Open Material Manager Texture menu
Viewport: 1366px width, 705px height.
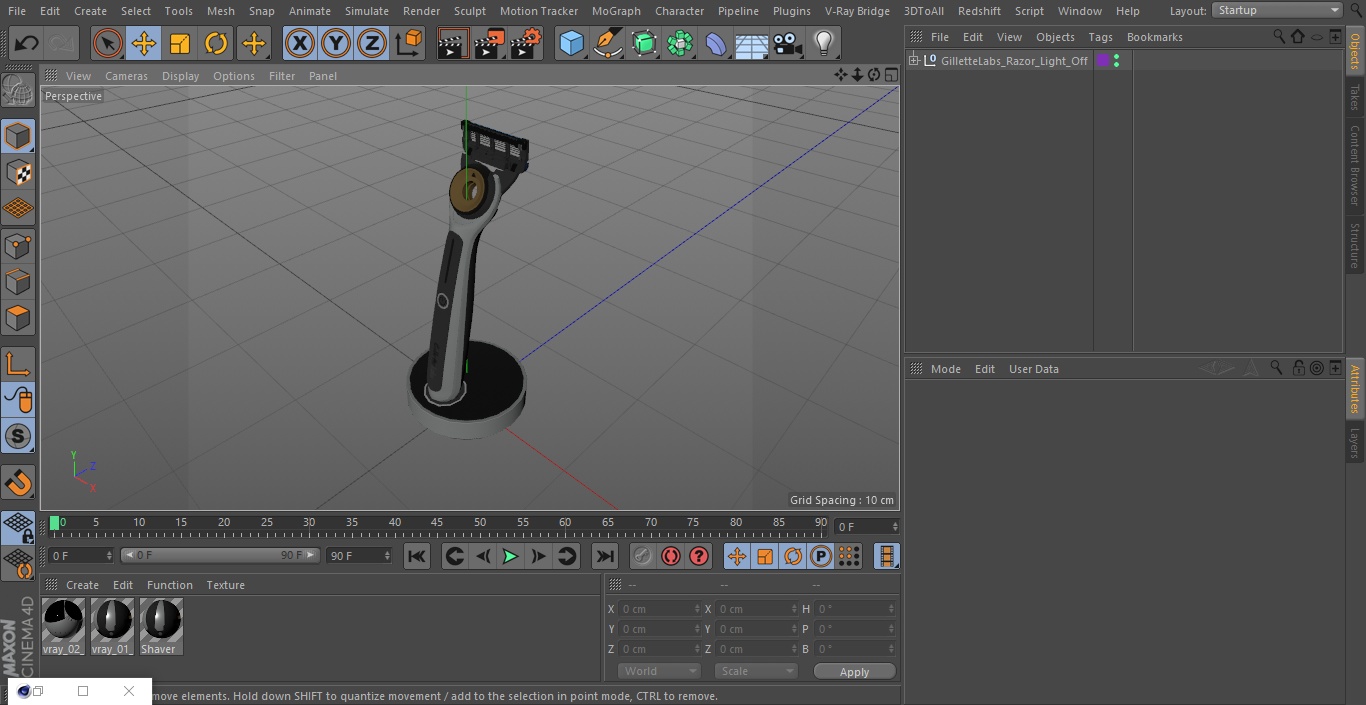(x=225, y=585)
